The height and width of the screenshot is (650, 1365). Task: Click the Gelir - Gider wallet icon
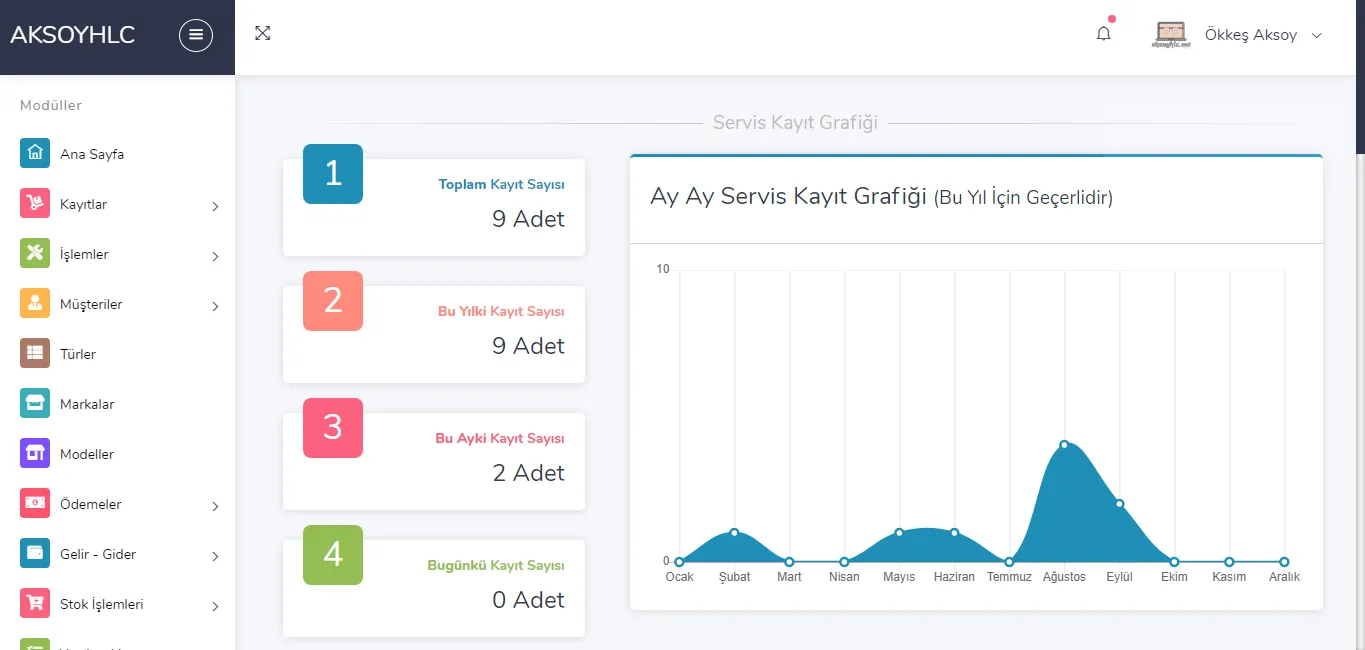point(35,554)
